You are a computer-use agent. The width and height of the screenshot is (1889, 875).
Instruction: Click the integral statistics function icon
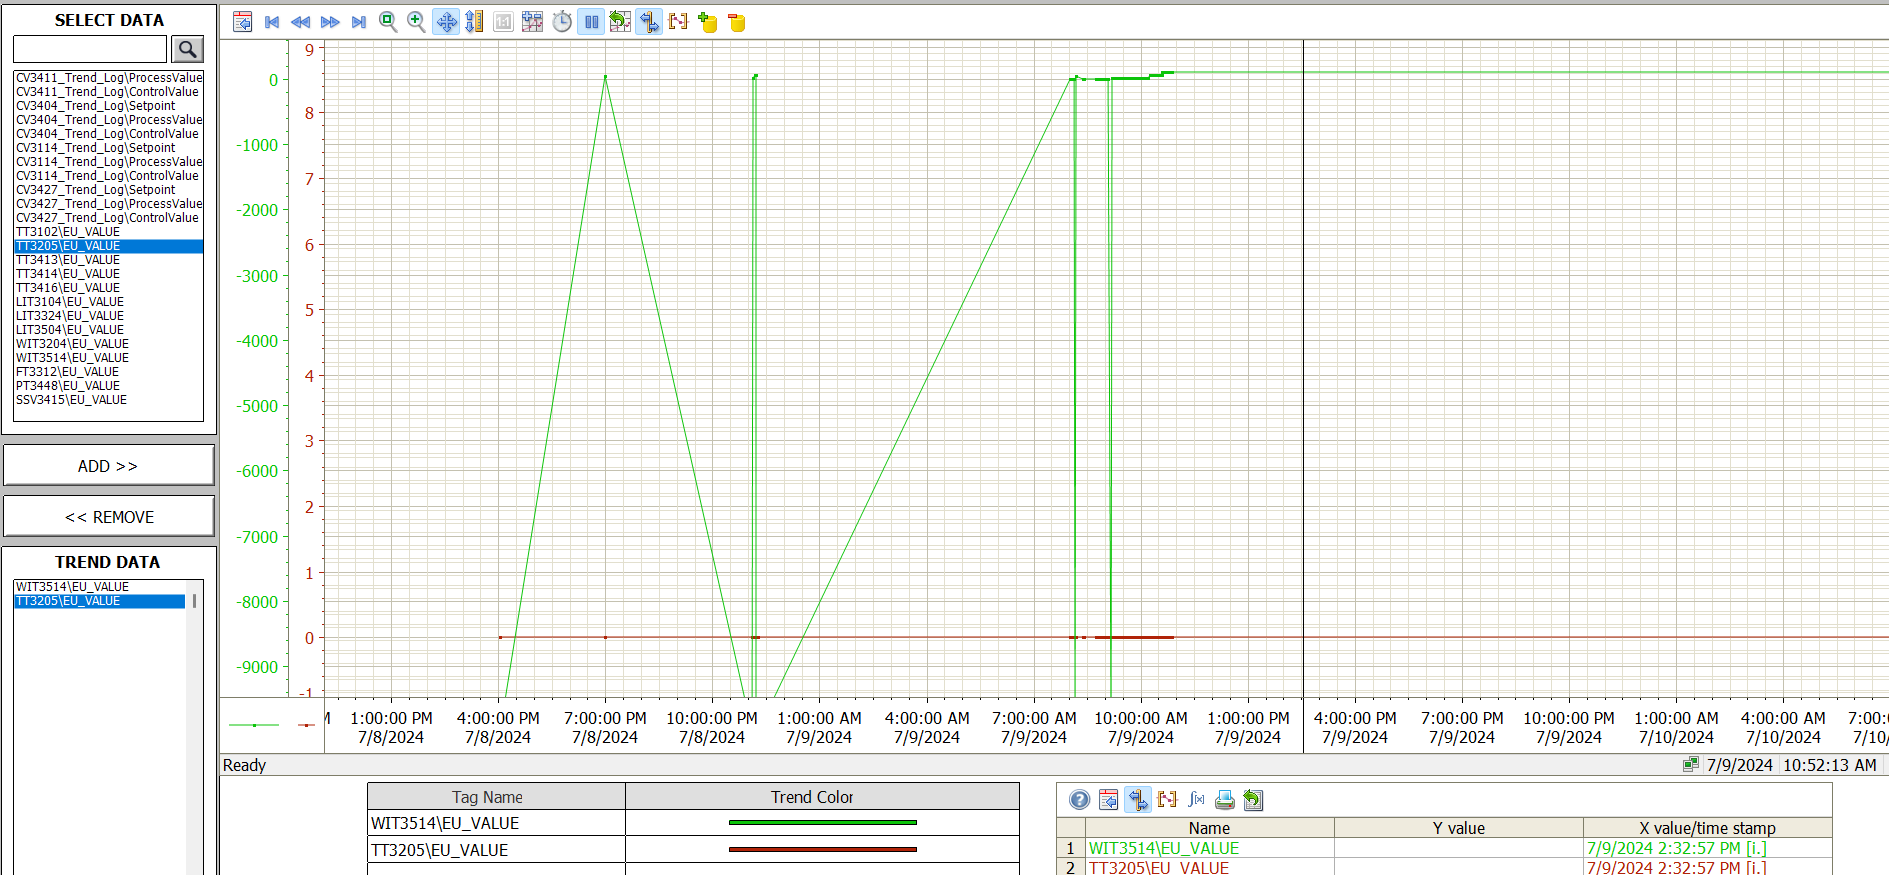click(x=1196, y=799)
